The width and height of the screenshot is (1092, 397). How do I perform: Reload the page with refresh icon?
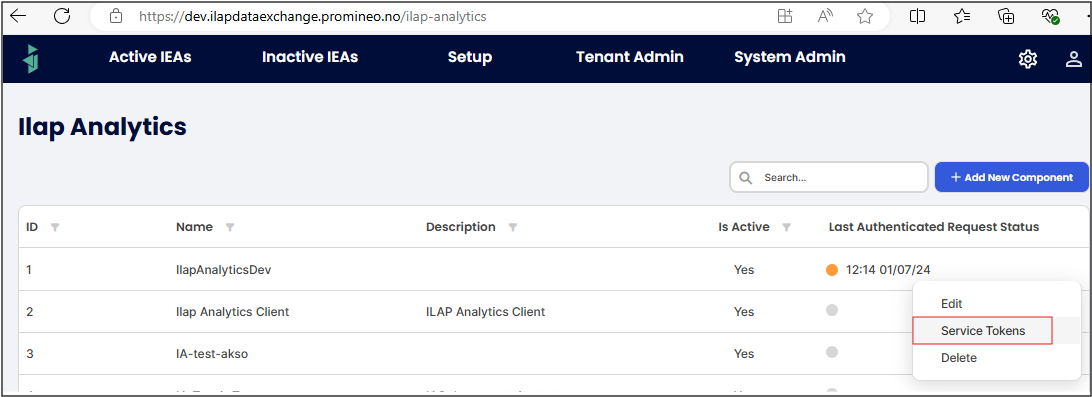point(62,16)
